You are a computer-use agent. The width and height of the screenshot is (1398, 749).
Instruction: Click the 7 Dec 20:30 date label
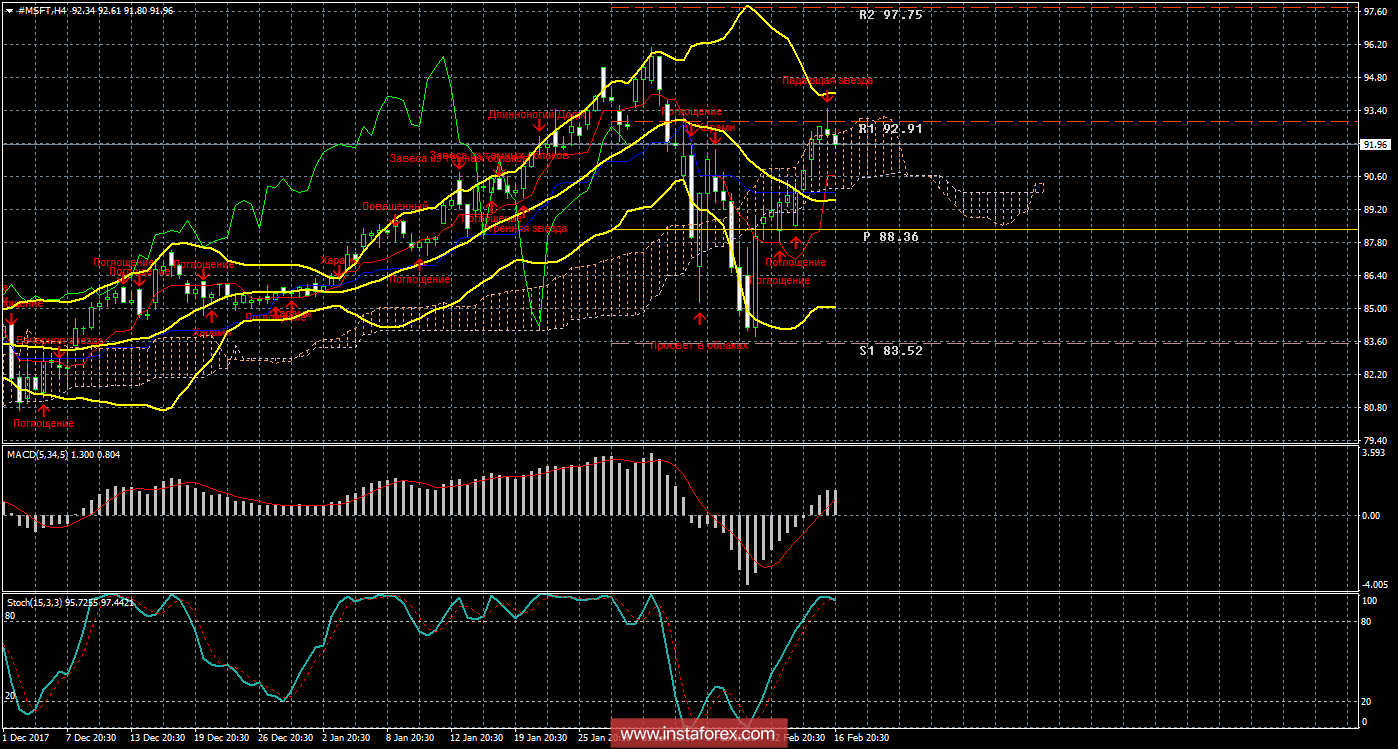(93, 737)
